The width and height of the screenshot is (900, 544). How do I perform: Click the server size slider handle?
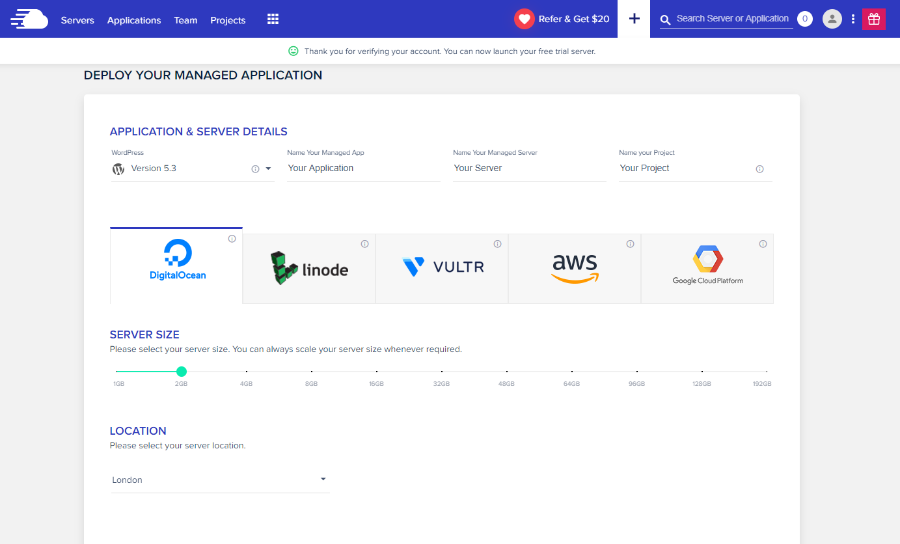[x=181, y=371]
